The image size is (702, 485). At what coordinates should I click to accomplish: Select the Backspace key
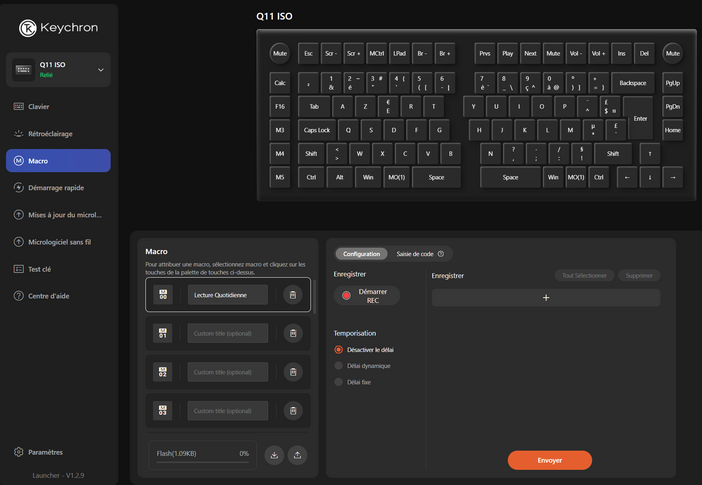[x=633, y=83]
